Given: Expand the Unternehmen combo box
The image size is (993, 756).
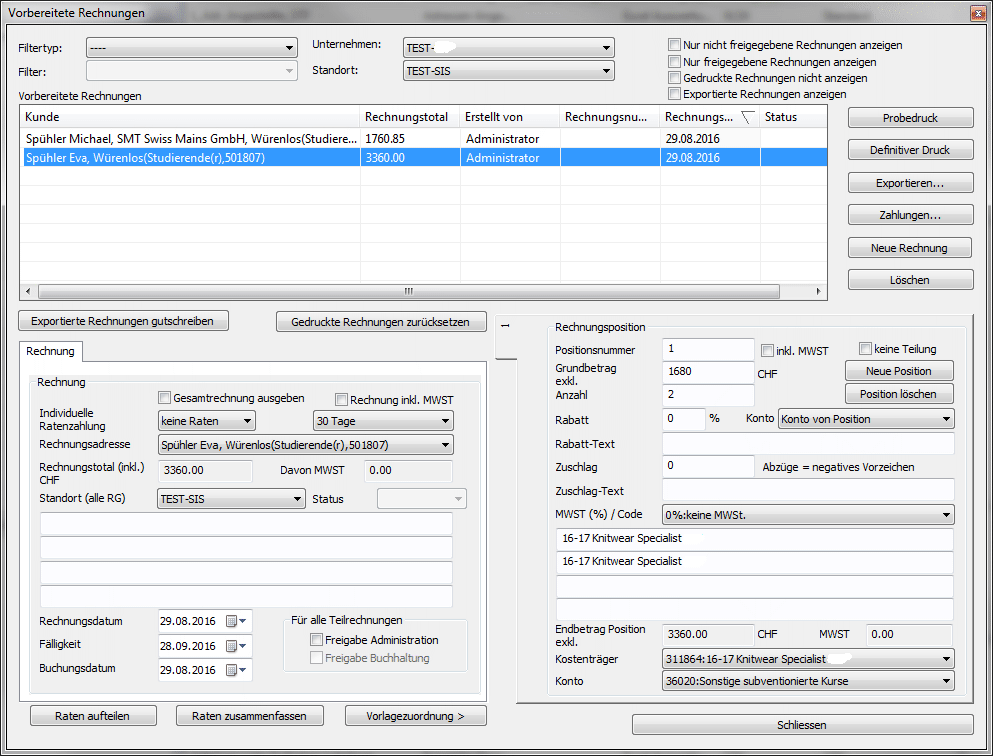Looking at the screenshot, I should pos(508,48).
